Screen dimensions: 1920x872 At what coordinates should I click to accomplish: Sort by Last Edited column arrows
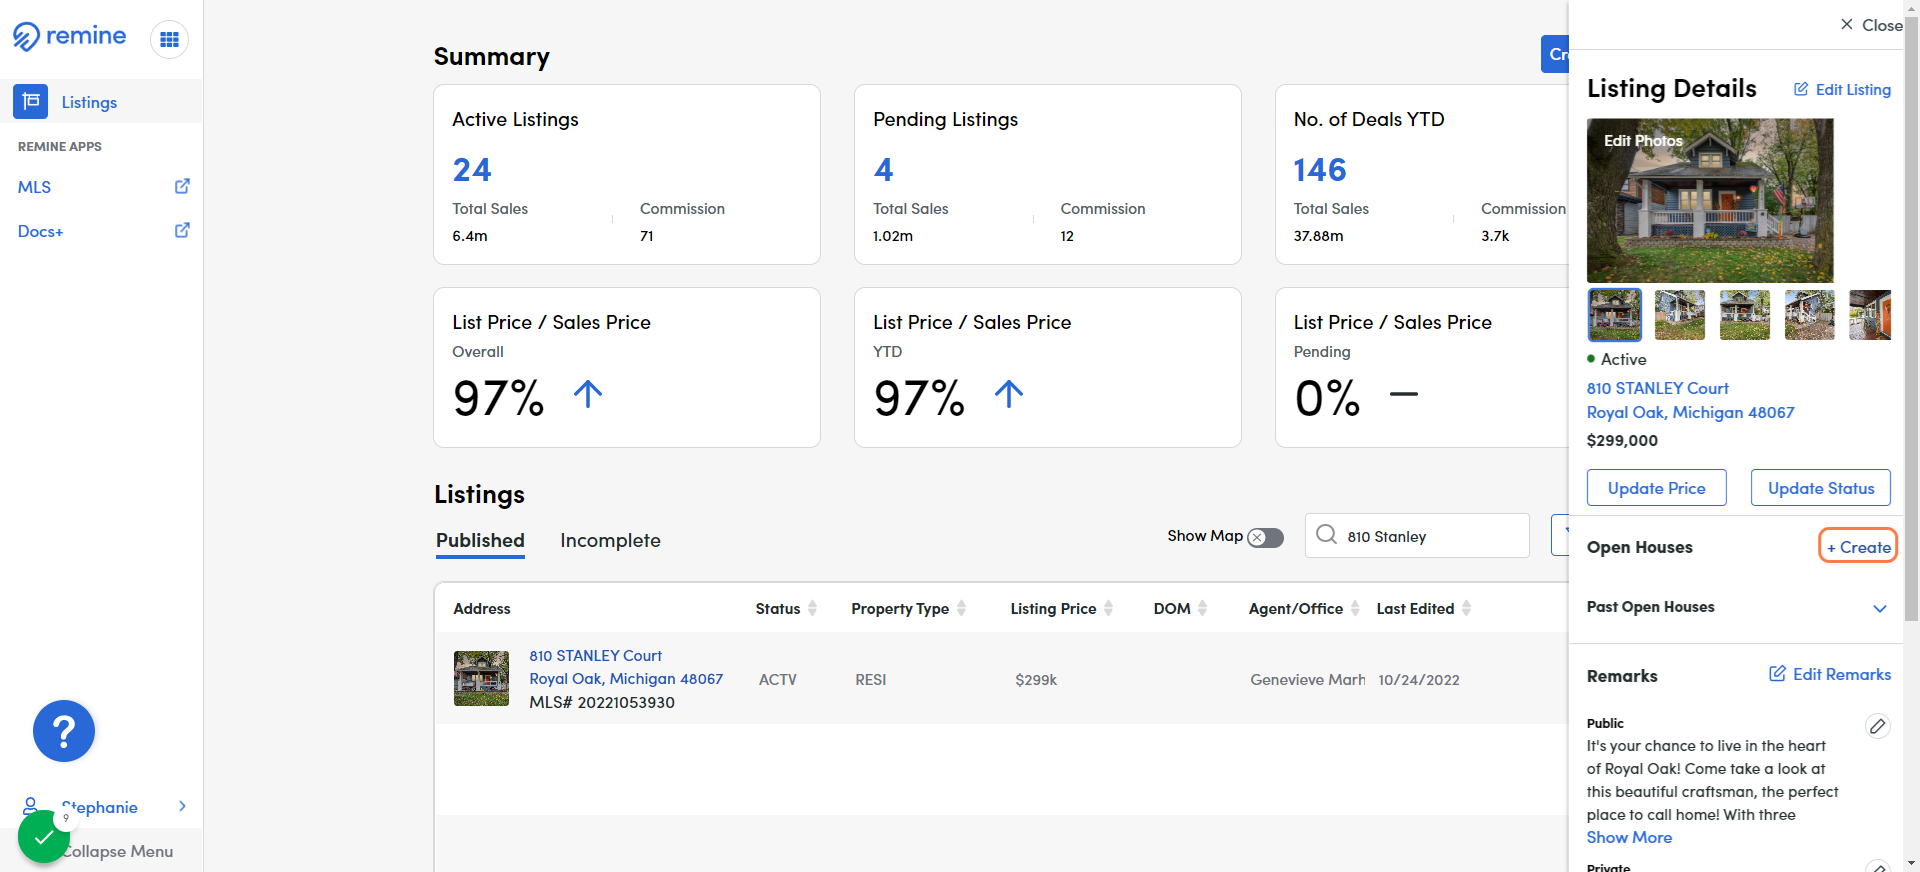pos(1467,608)
